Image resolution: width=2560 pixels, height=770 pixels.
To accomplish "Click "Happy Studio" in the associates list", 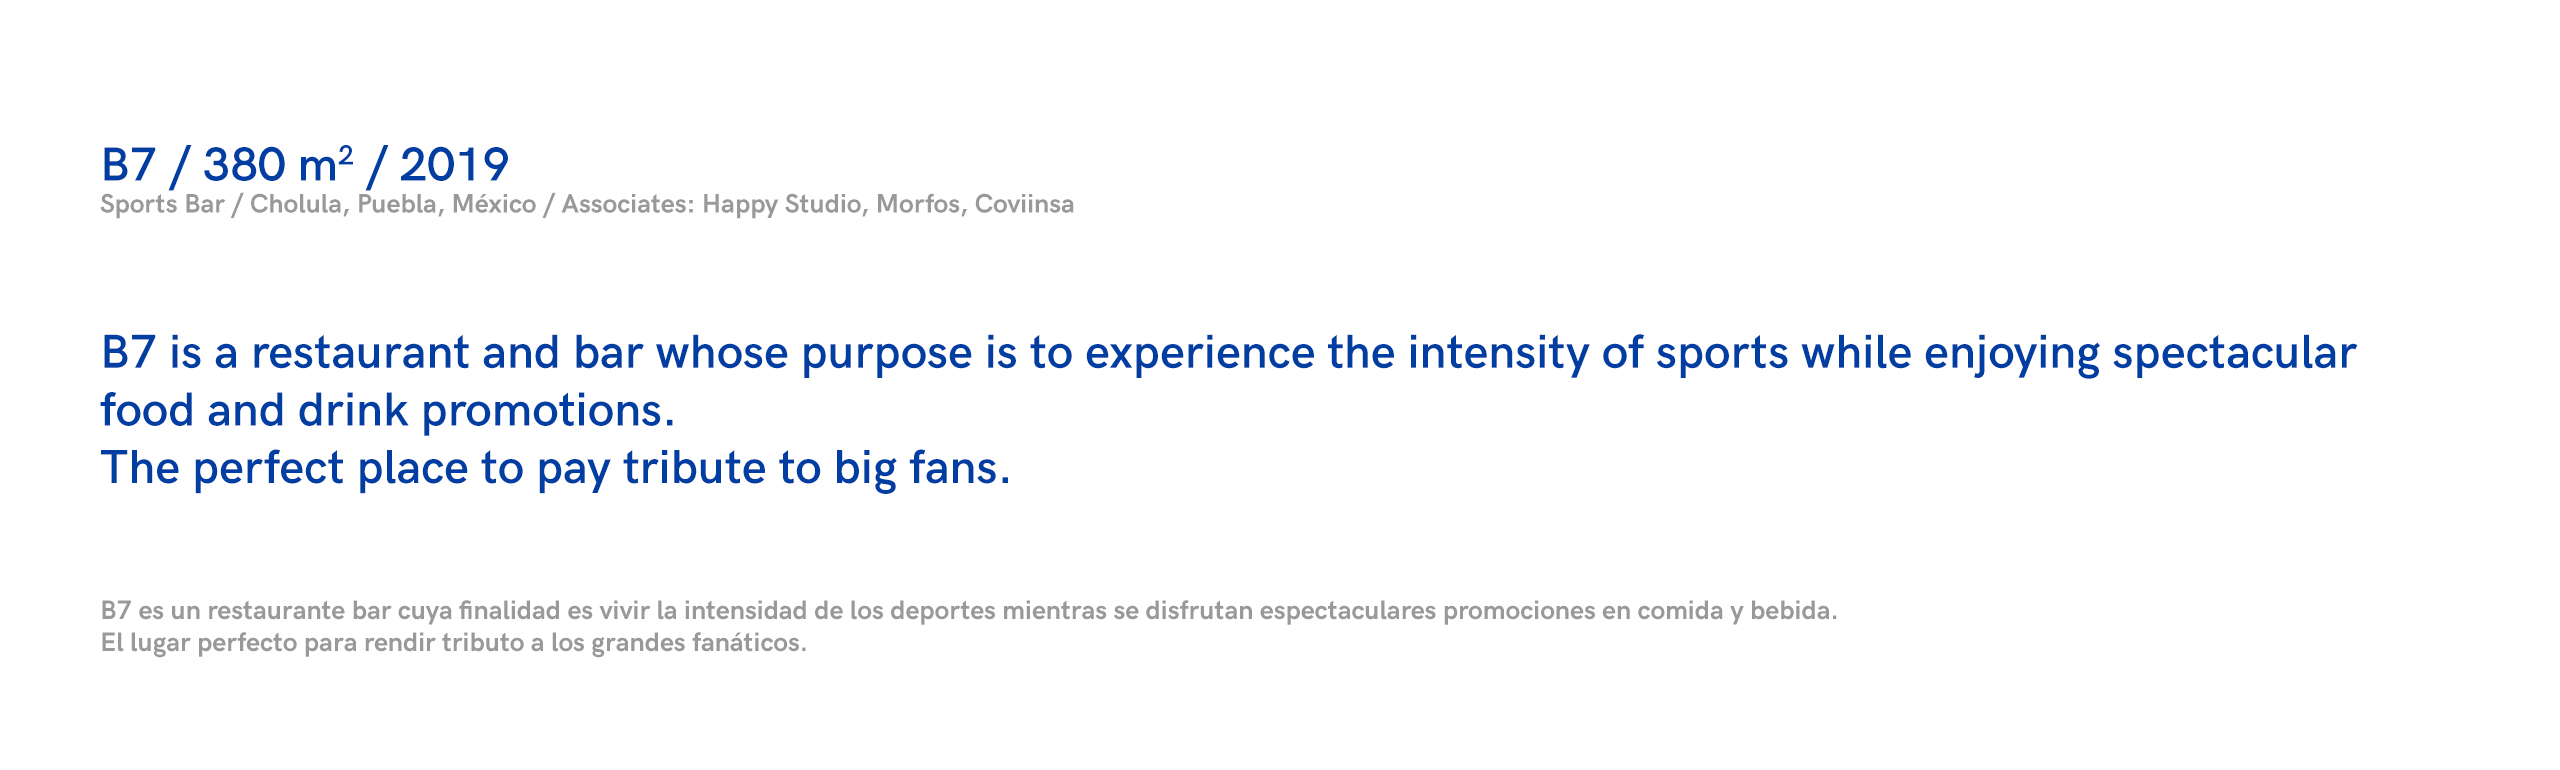I will coord(781,204).
